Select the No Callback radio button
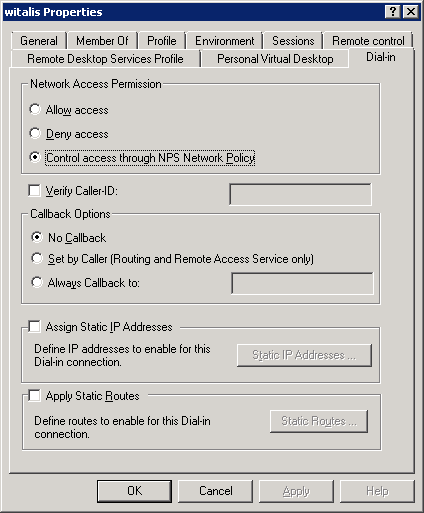Viewport: 424px width, 513px height. coord(37,237)
